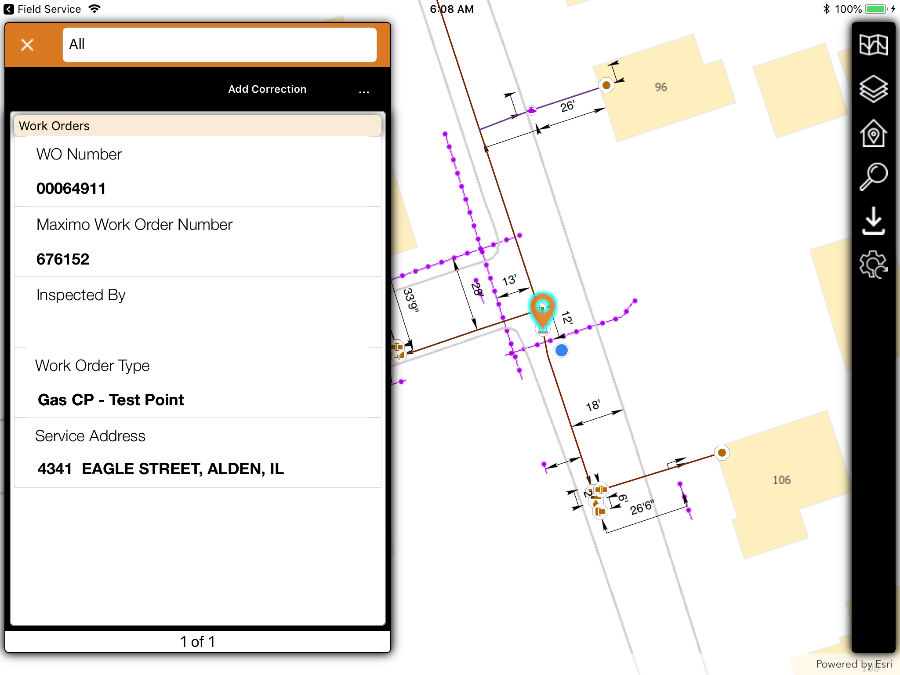Viewport: 900px width, 675px height.
Task: Click service address 4341 EAGLE STREET, ALDEN, IL
Action: (160, 469)
